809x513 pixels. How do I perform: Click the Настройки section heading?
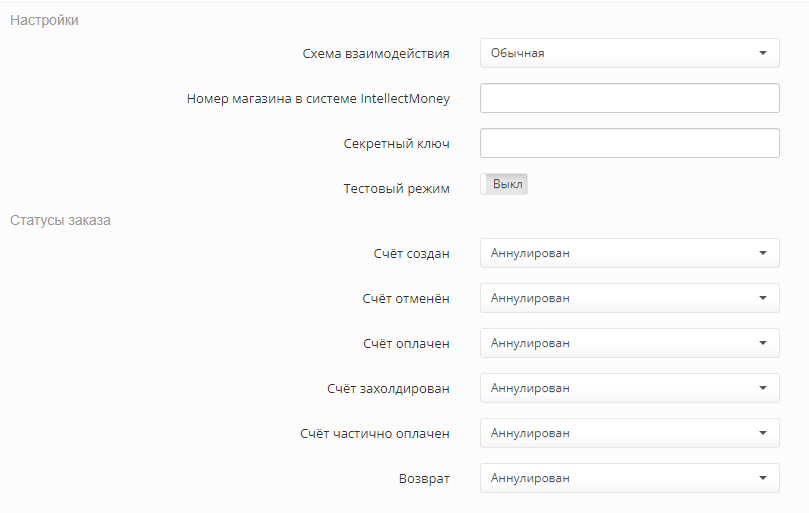pyautogui.click(x=44, y=20)
